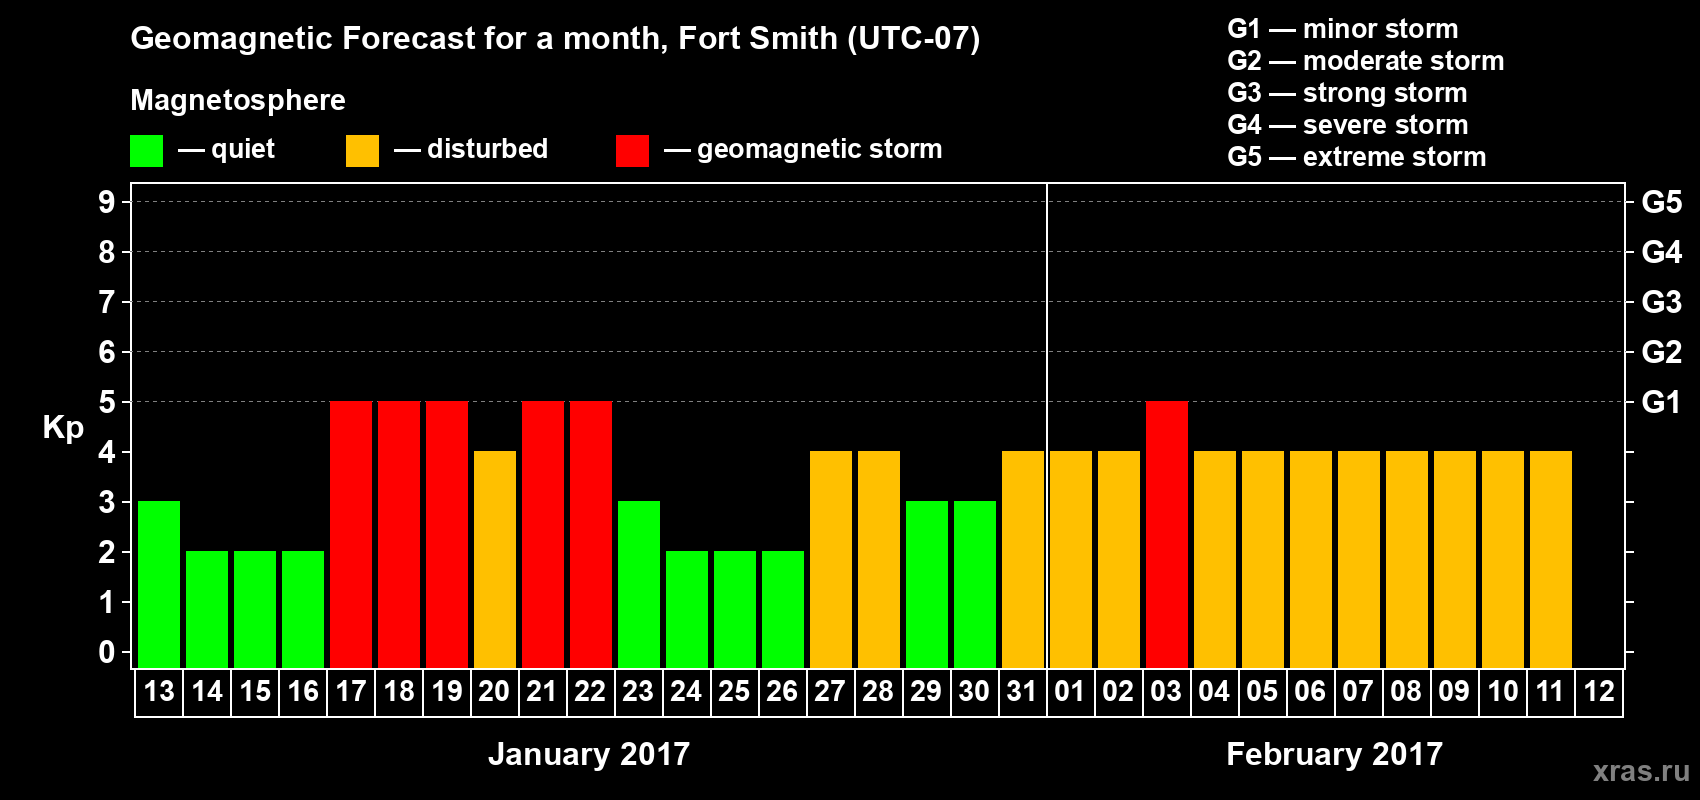The image size is (1700, 800).
Task: Click the 'February 2017' month label
Action: tap(1335, 754)
